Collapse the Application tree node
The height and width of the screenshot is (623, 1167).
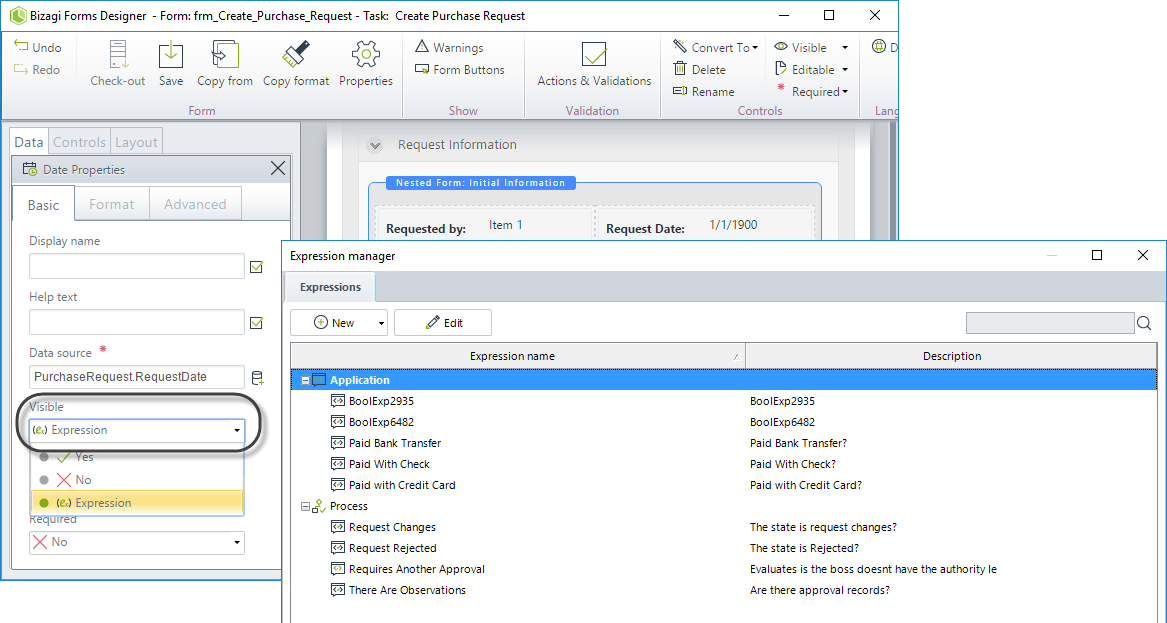(x=305, y=380)
